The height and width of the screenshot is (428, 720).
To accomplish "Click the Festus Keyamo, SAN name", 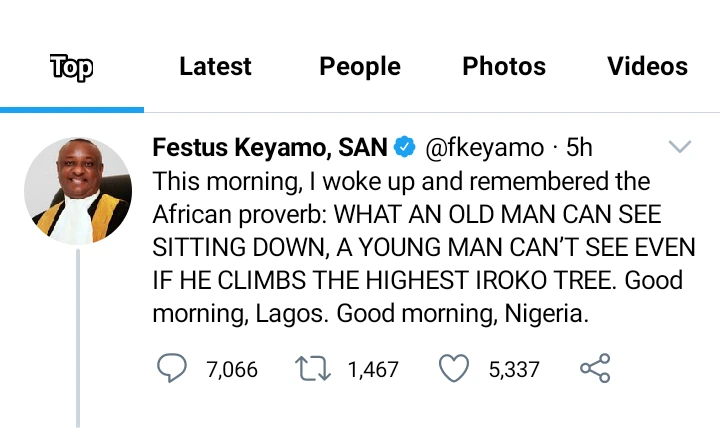I will pos(270,147).
